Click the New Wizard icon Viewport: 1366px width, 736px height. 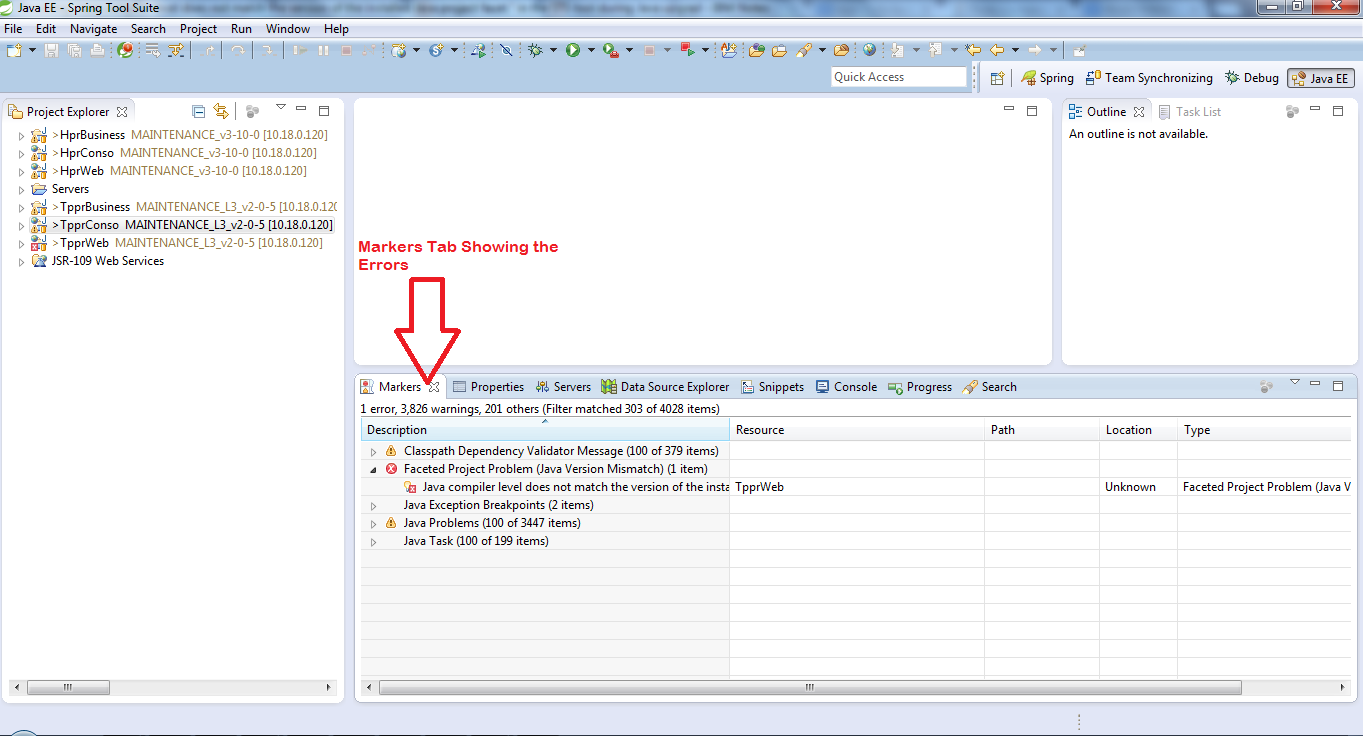12,49
